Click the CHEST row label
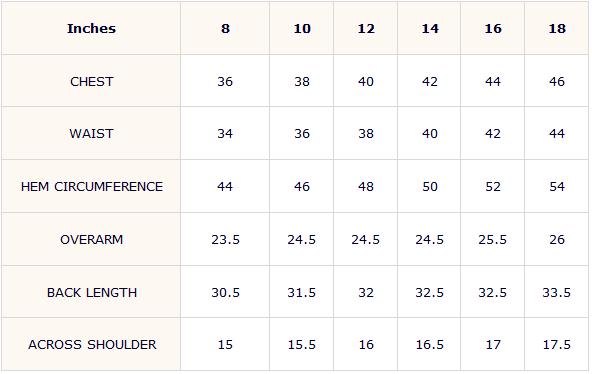The height and width of the screenshot is (374, 592). 91,82
